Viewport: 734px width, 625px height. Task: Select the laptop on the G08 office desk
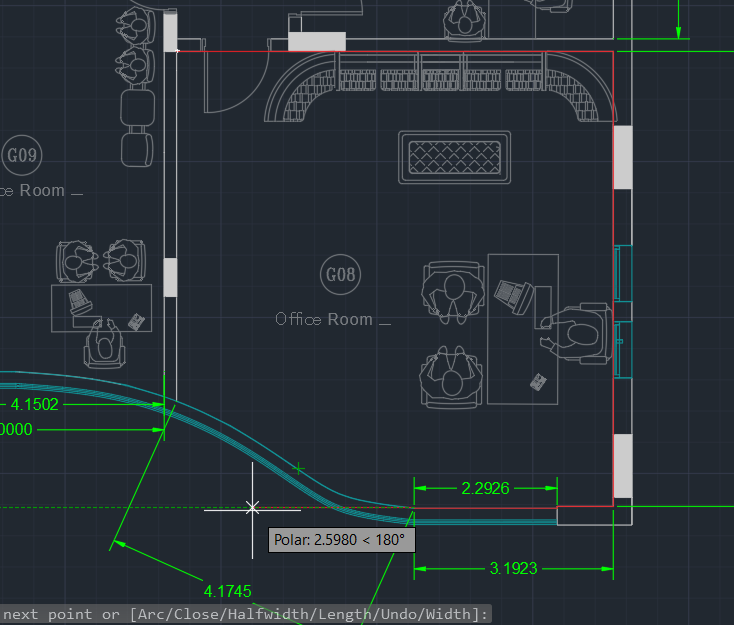(x=514, y=296)
